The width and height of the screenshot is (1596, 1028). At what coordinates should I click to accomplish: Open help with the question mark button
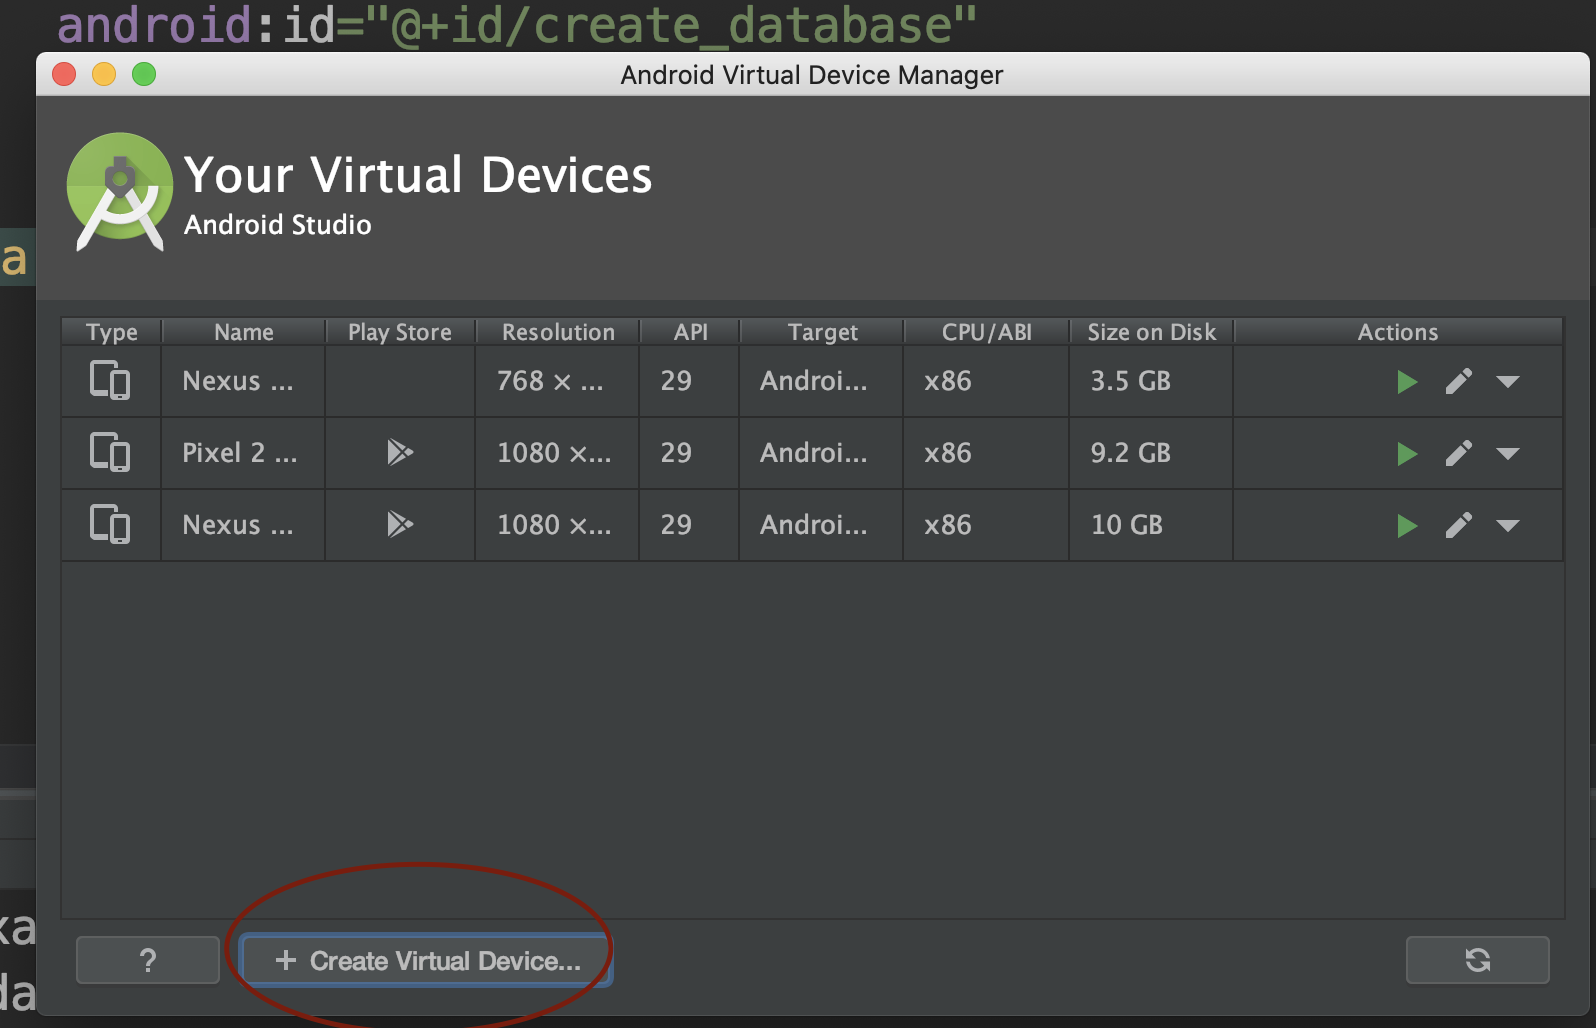coord(148,961)
